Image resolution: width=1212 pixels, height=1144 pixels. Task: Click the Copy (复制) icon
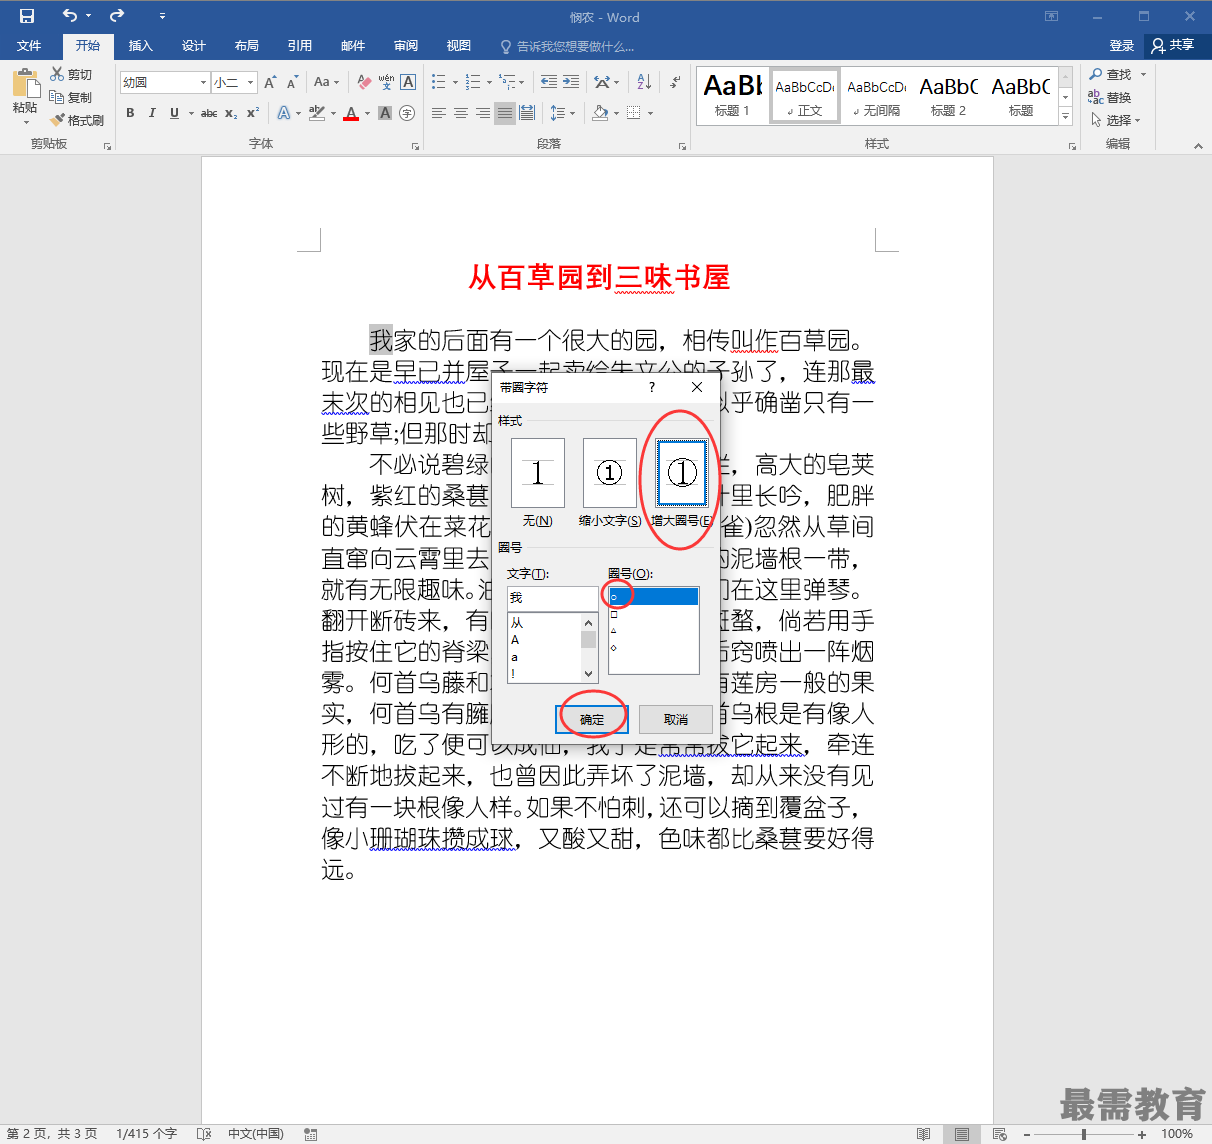(x=57, y=97)
